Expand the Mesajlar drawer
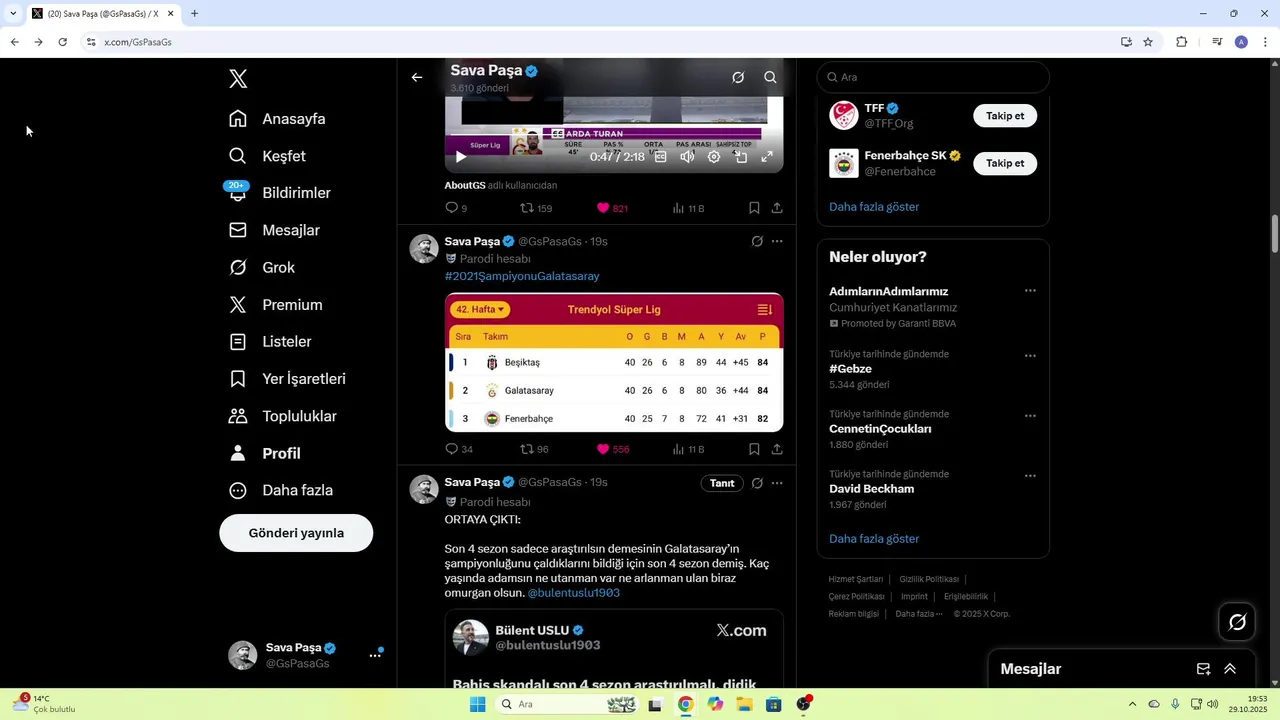Image resolution: width=1280 pixels, height=720 pixels. (x=1230, y=669)
